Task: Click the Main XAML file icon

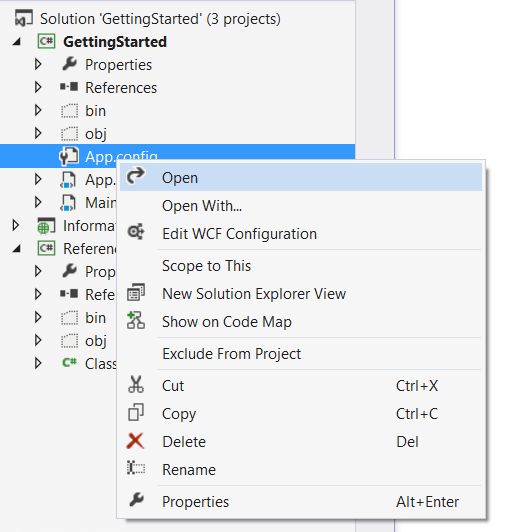Action: coord(68,203)
